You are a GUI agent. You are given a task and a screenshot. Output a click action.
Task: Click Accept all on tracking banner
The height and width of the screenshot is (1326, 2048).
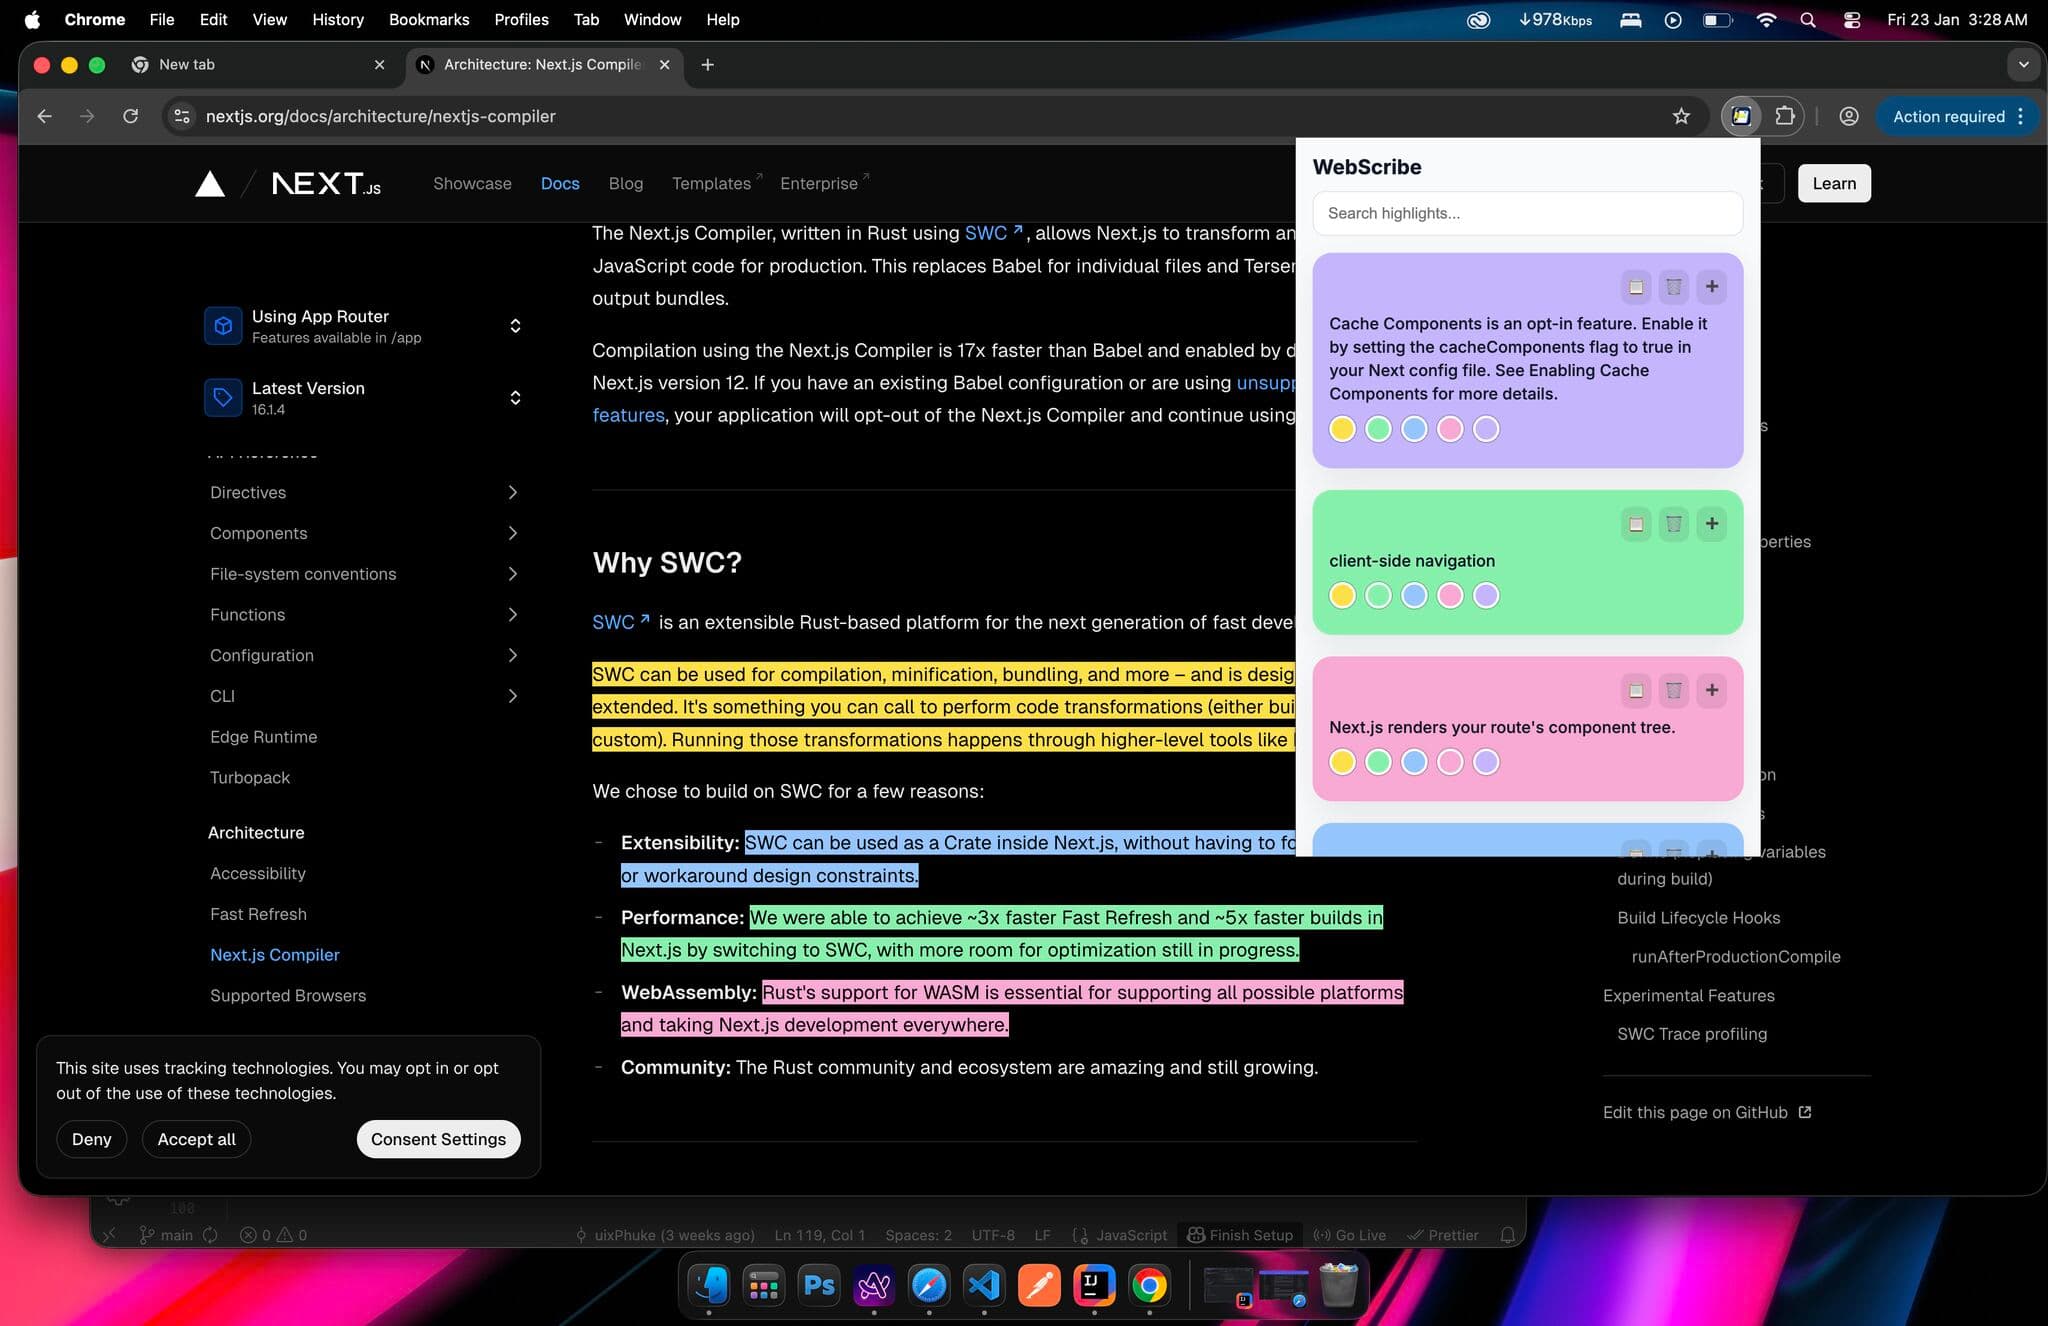196,1140
